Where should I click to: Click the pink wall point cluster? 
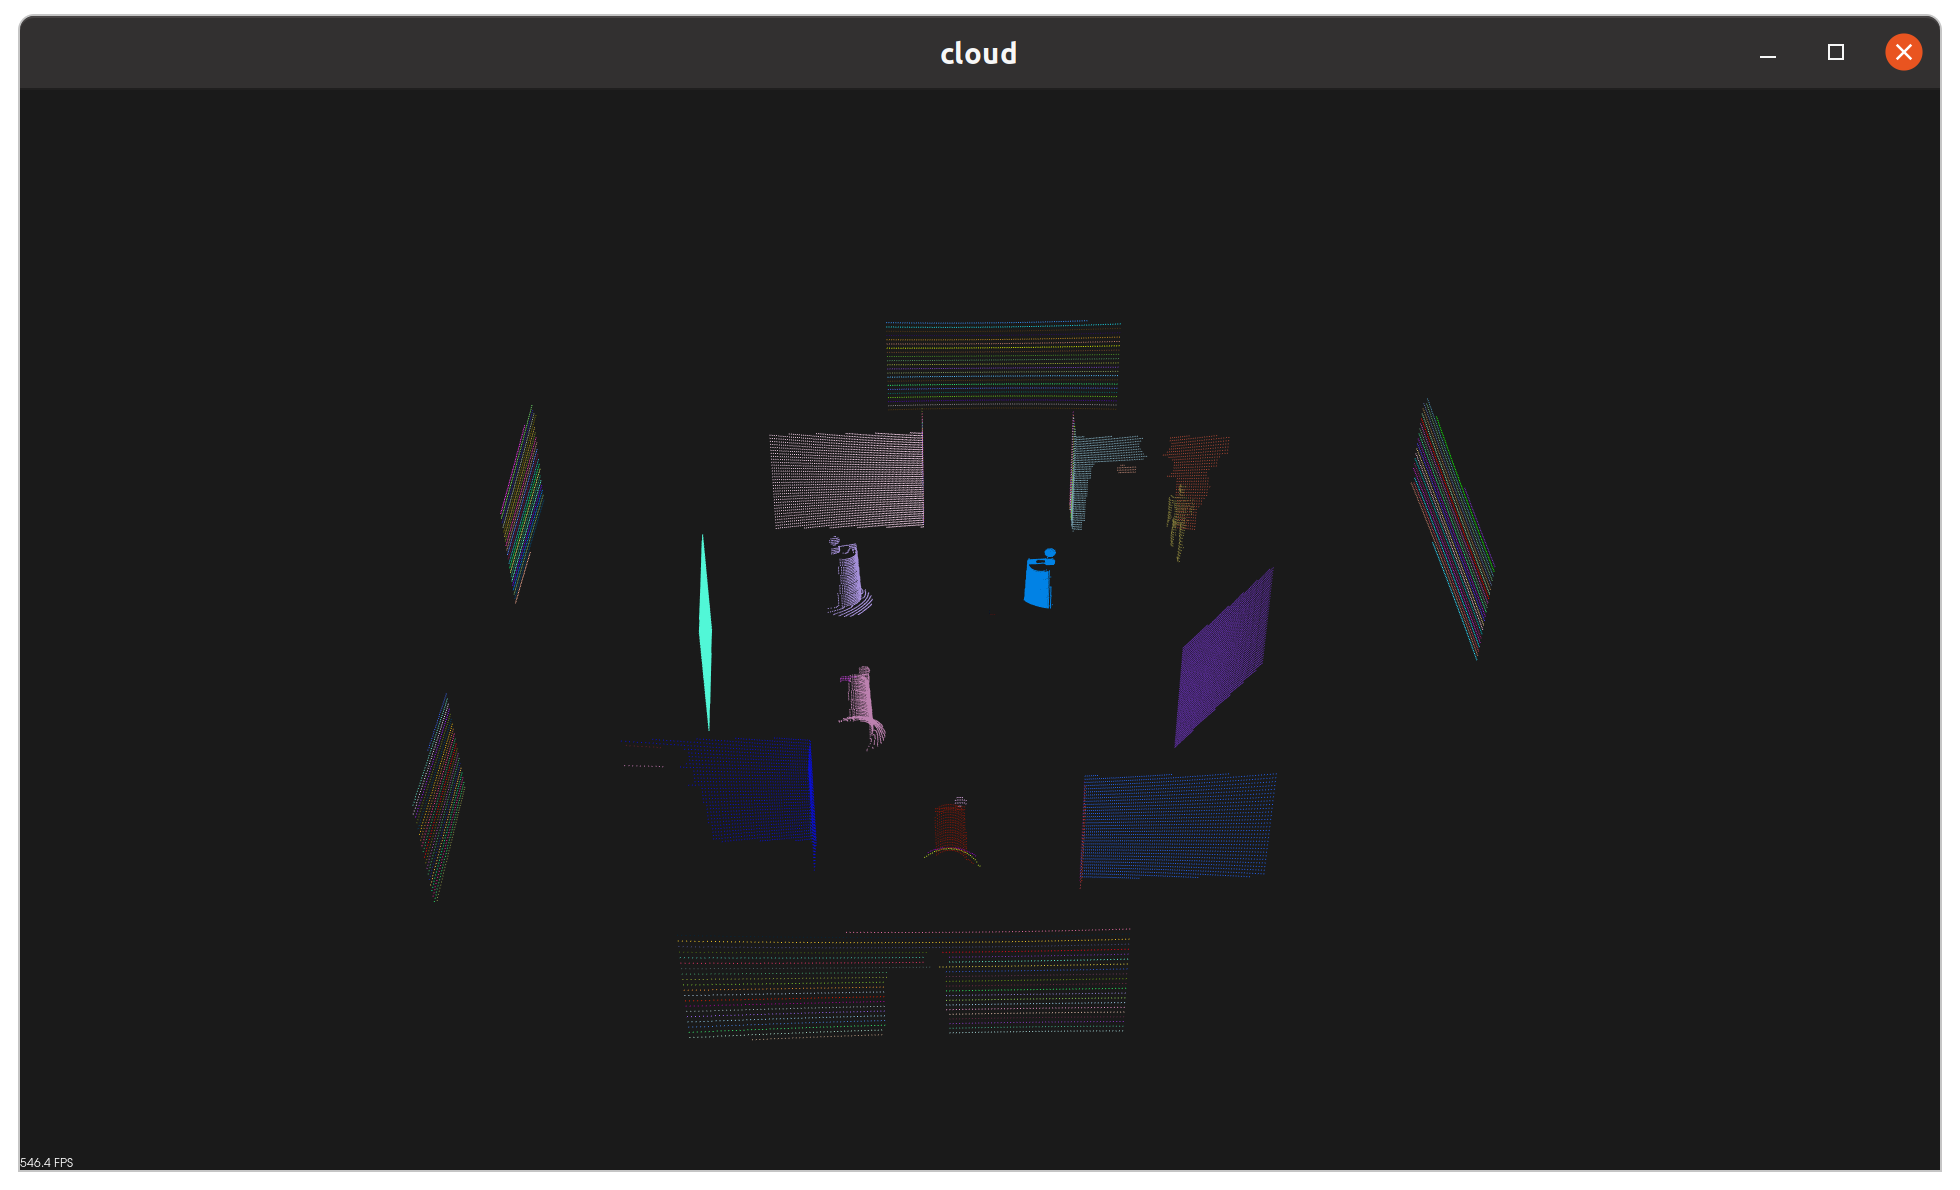pos(847,480)
